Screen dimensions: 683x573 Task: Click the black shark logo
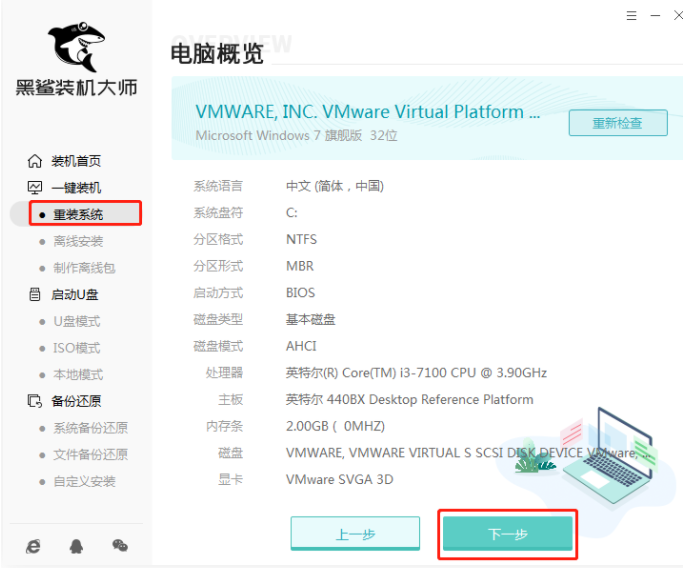click(x=77, y=47)
